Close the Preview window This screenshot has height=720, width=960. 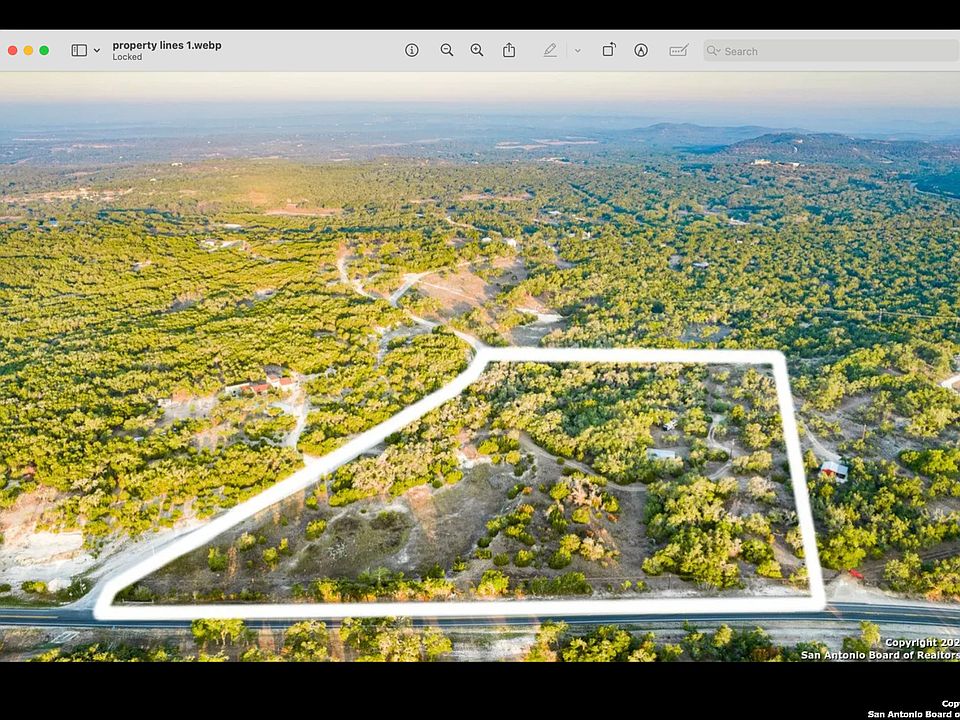coord(12,50)
